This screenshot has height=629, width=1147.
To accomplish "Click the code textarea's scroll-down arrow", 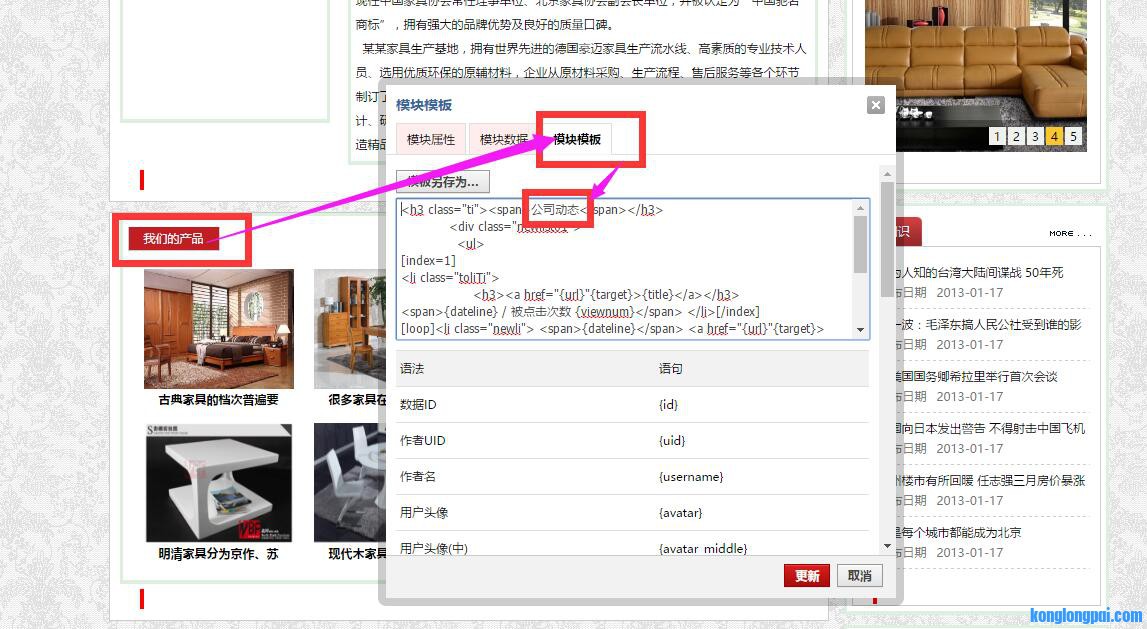I will [860, 330].
